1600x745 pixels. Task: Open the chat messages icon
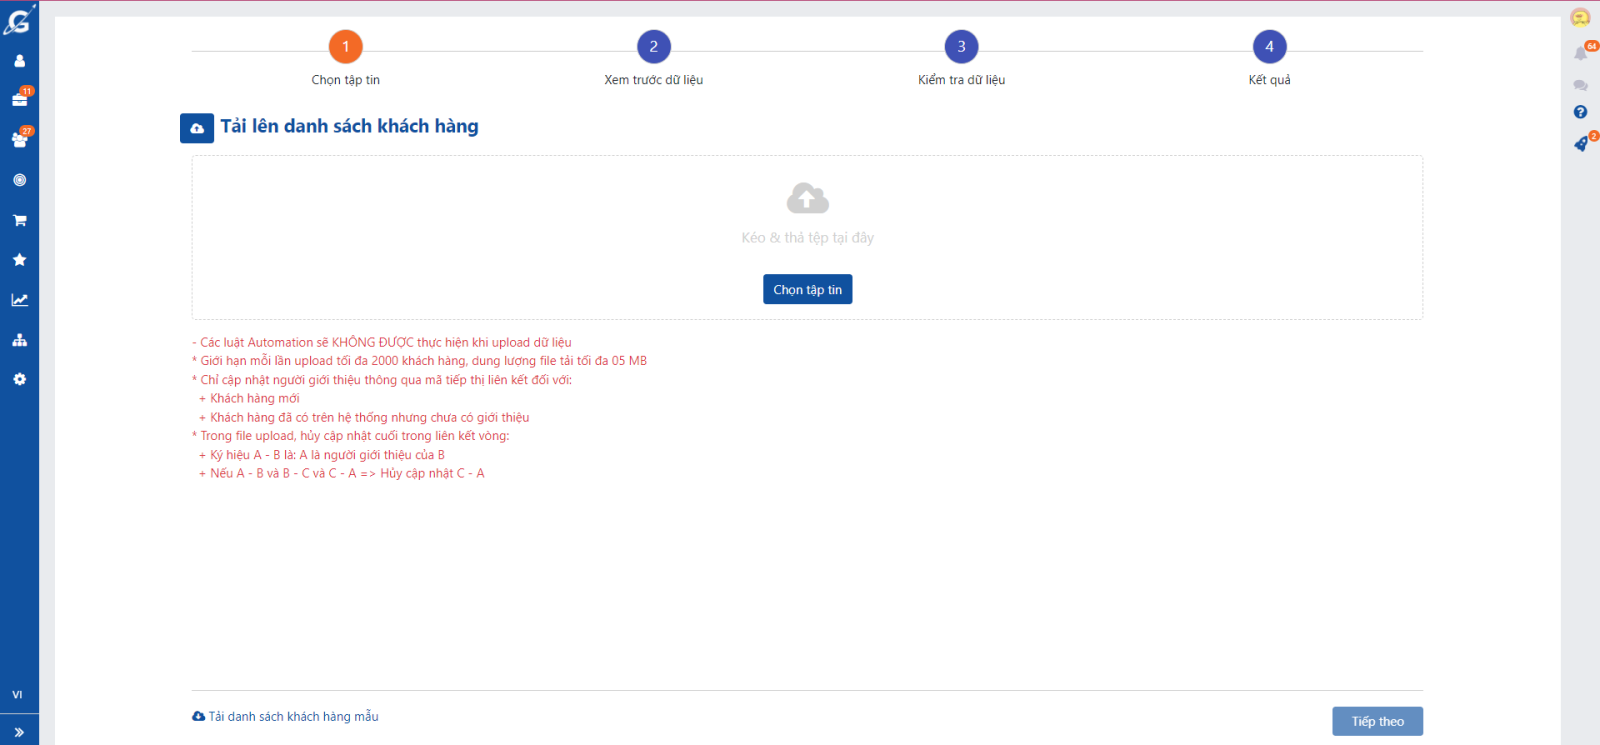[x=1580, y=85]
